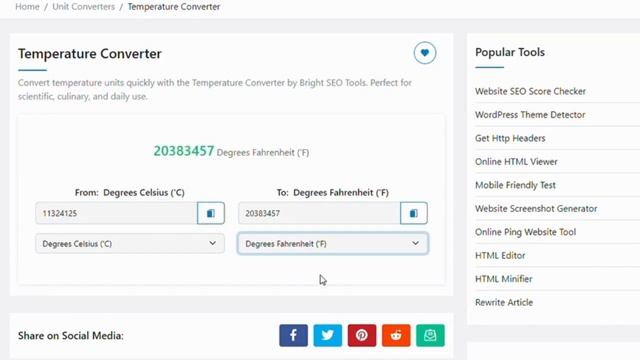Copy the Celsius input value
The height and width of the screenshot is (360, 640).
tap(211, 213)
